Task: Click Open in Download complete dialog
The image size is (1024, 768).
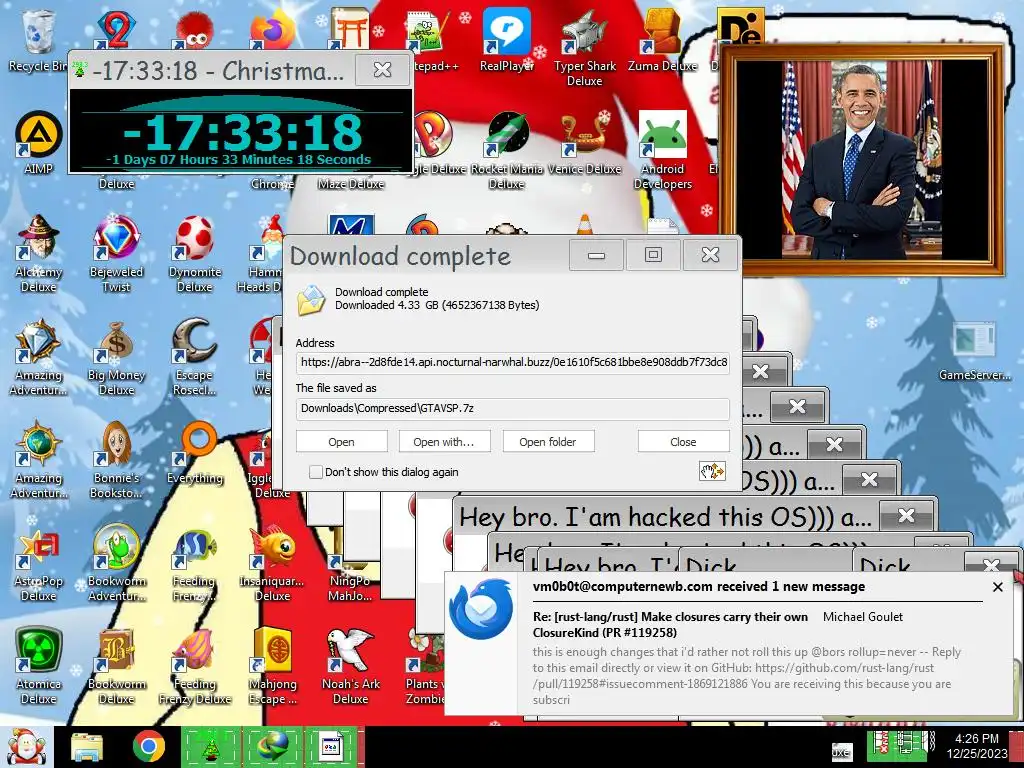Action: point(341,441)
